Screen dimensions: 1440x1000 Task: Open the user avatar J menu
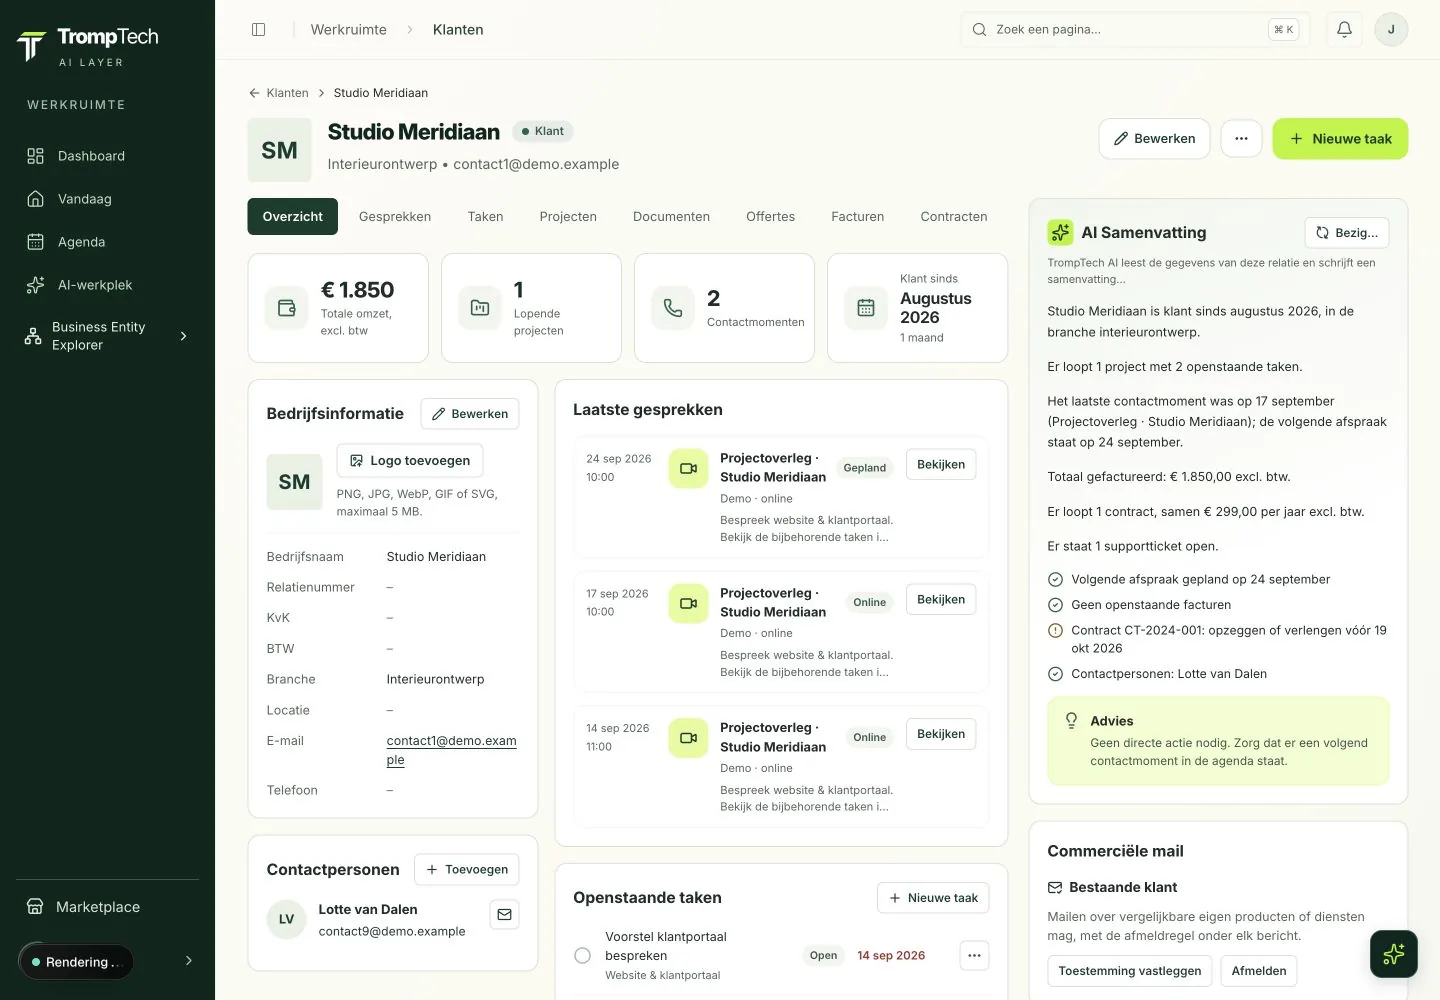click(x=1391, y=30)
